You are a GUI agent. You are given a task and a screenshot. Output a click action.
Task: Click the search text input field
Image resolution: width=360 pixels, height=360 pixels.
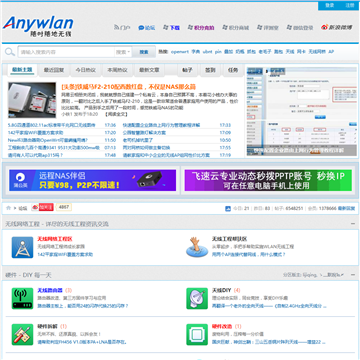coord(66,52)
